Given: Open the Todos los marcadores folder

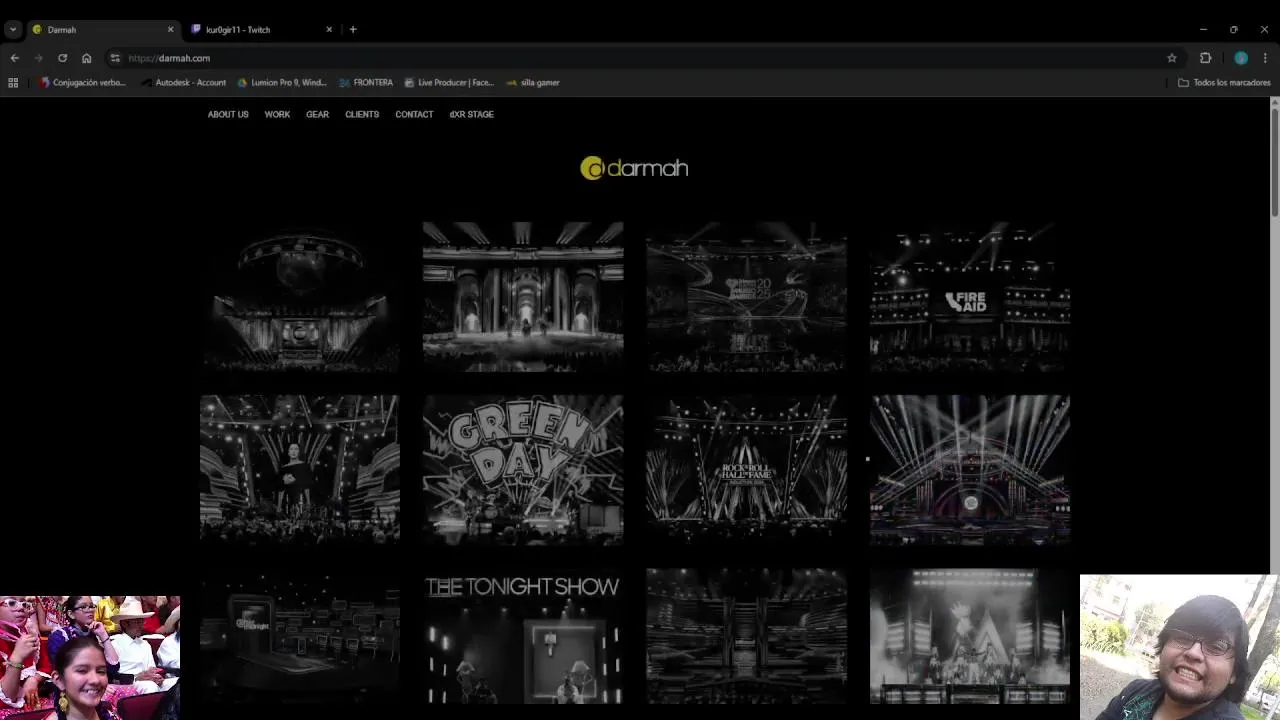Looking at the screenshot, I should (x=1224, y=83).
